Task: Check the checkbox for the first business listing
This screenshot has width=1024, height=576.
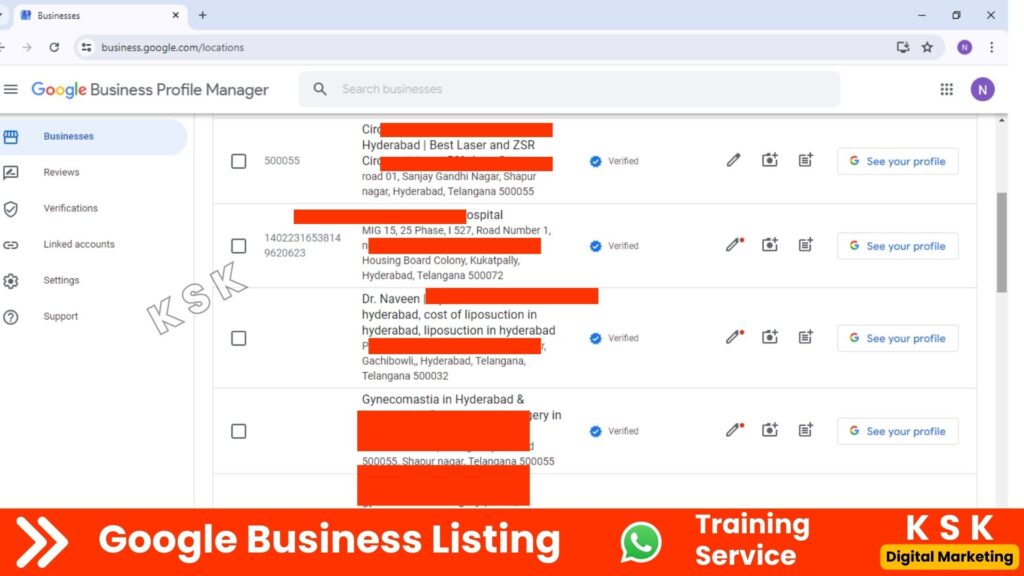Action: click(238, 161)
